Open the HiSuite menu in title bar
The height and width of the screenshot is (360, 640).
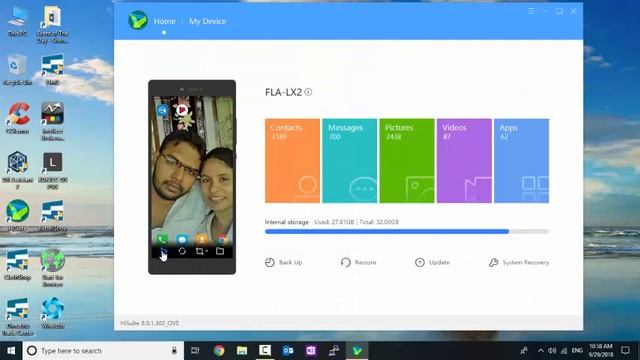coord(531,11)
